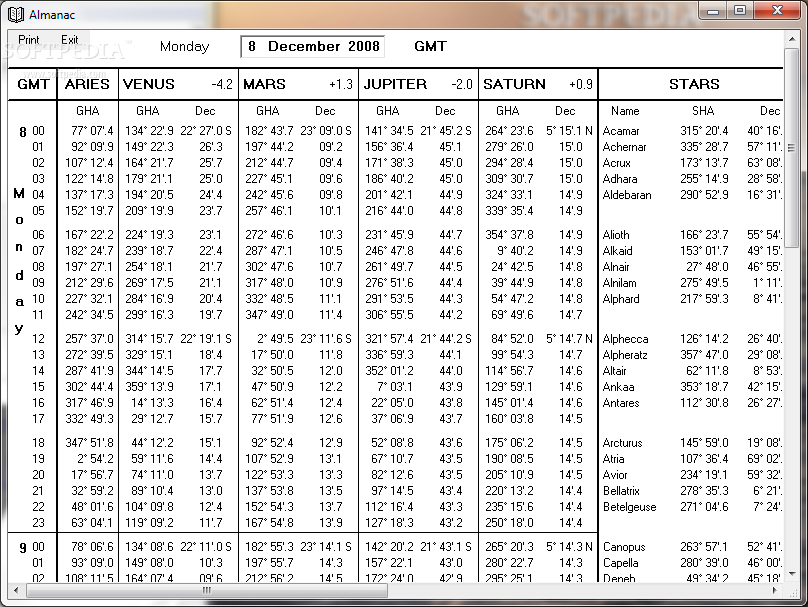Screen dimensions: 808x607
Task: Select star name Alpheratz
Action: (x=625, y=355)
